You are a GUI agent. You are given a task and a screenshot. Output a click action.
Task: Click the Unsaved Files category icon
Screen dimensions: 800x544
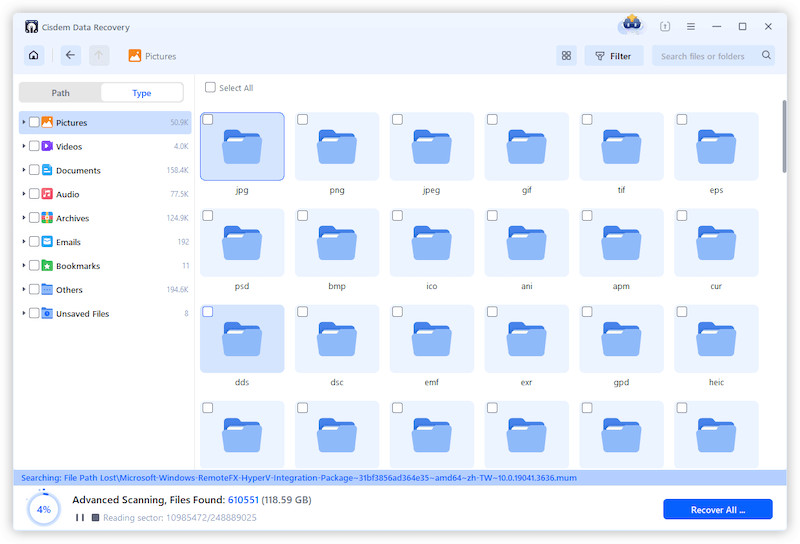[47, 313]
